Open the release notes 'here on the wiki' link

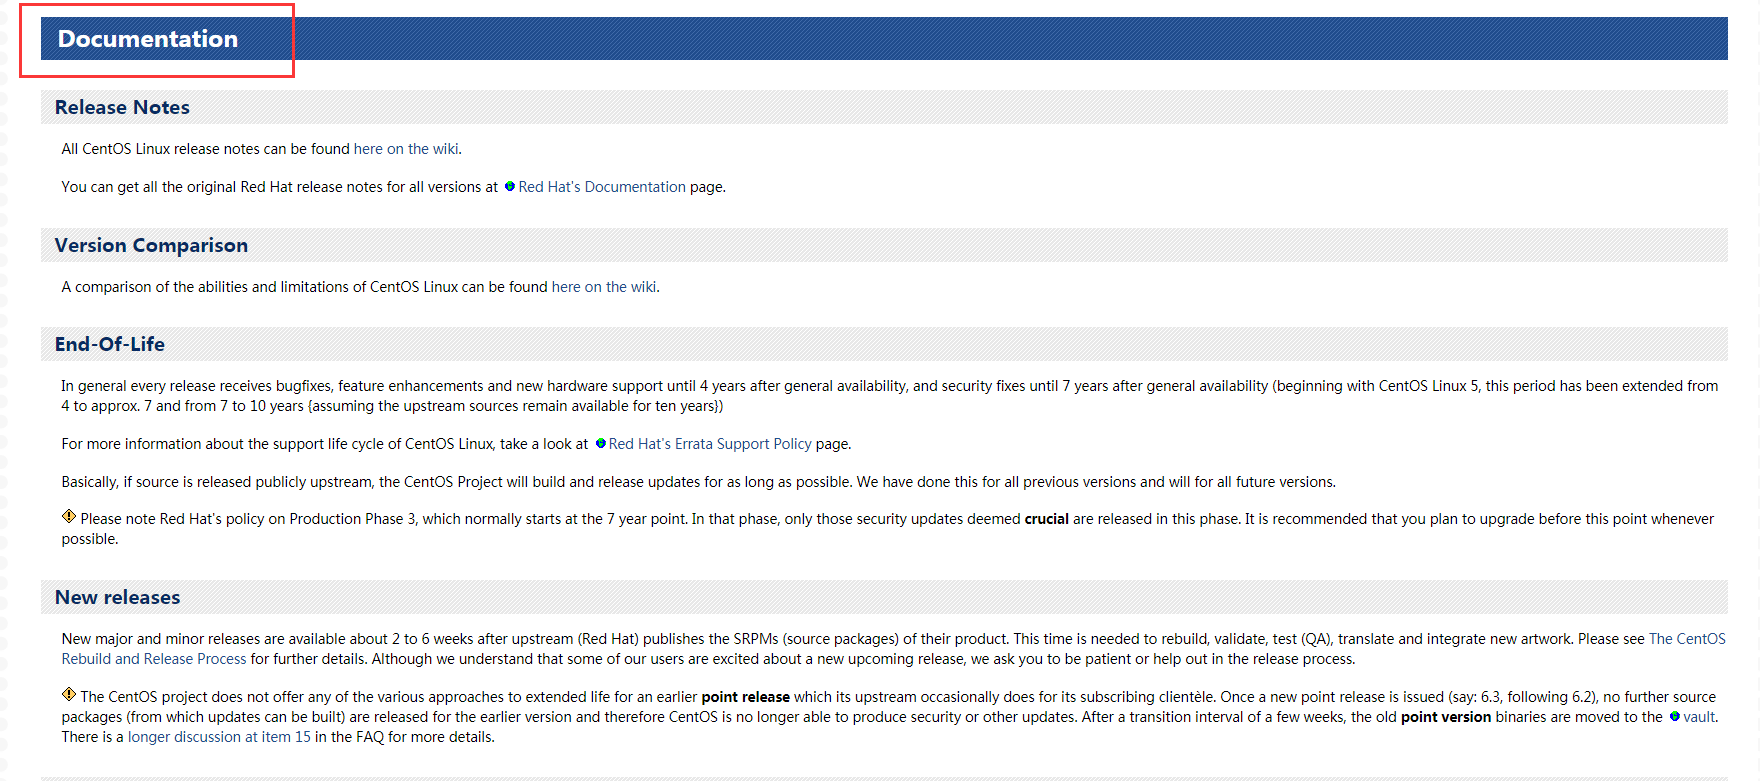[x=406, y=149]
